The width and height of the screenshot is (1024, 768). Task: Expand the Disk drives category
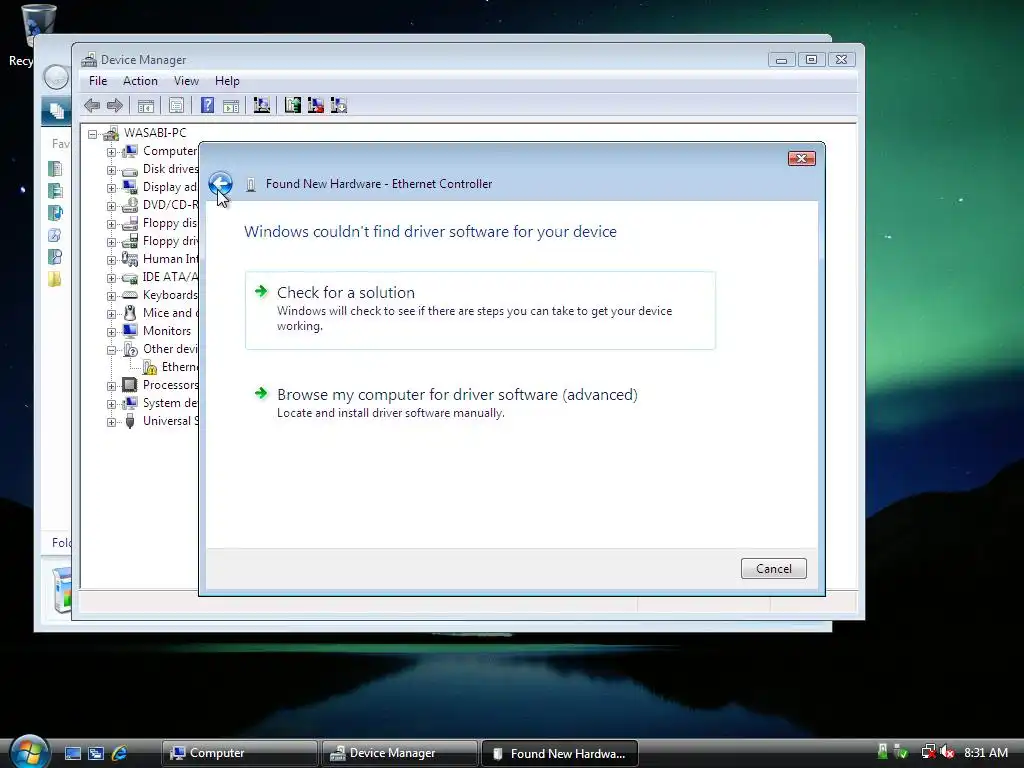click(x=112, y=170)
